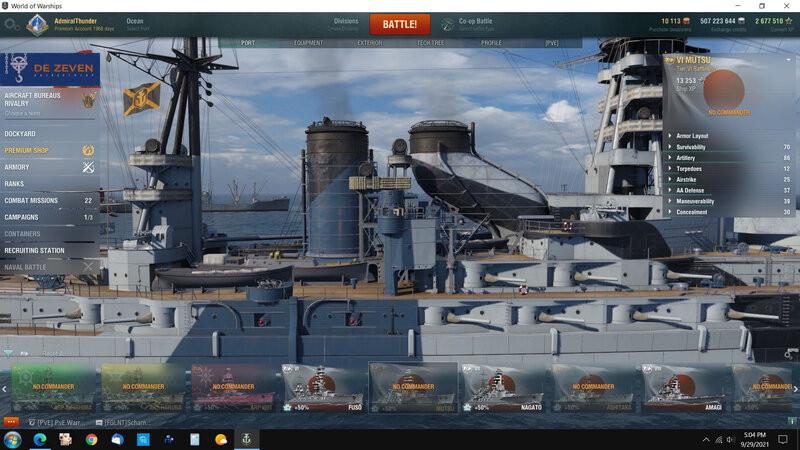Click the De Zeven event banner

coord(50,70)
